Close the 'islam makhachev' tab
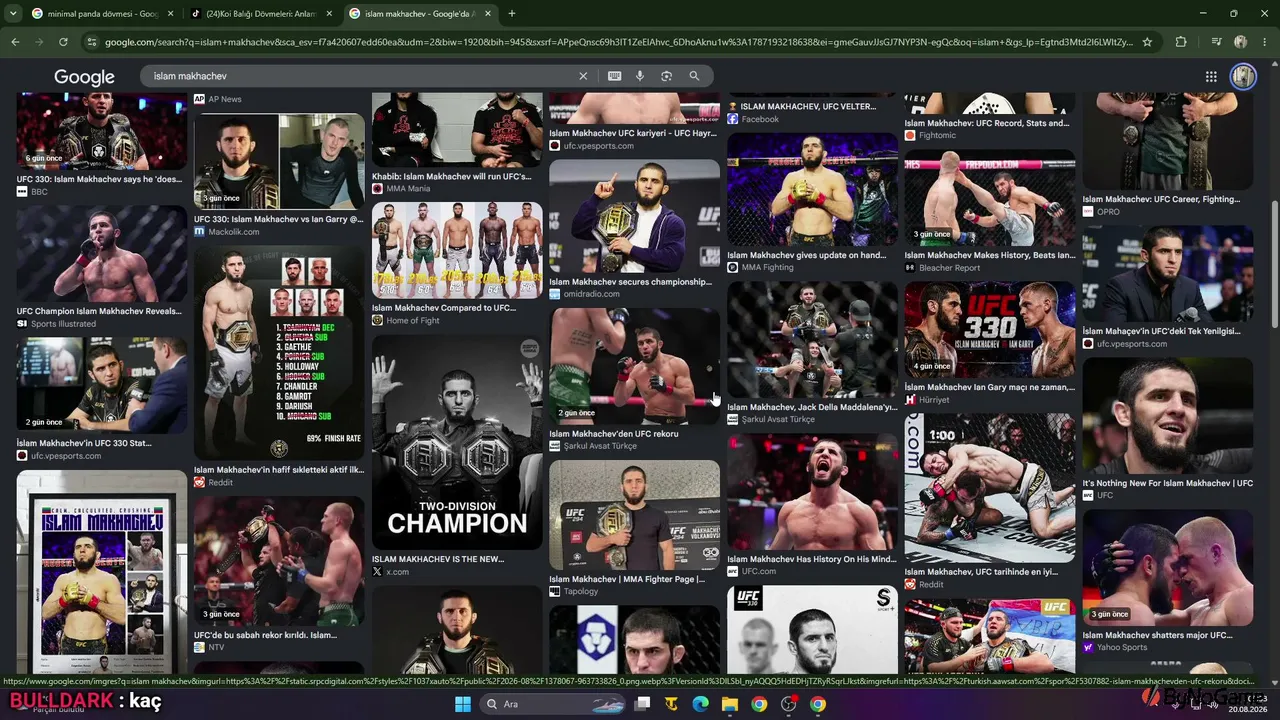The image size is (1280, 720). point(488,14)
